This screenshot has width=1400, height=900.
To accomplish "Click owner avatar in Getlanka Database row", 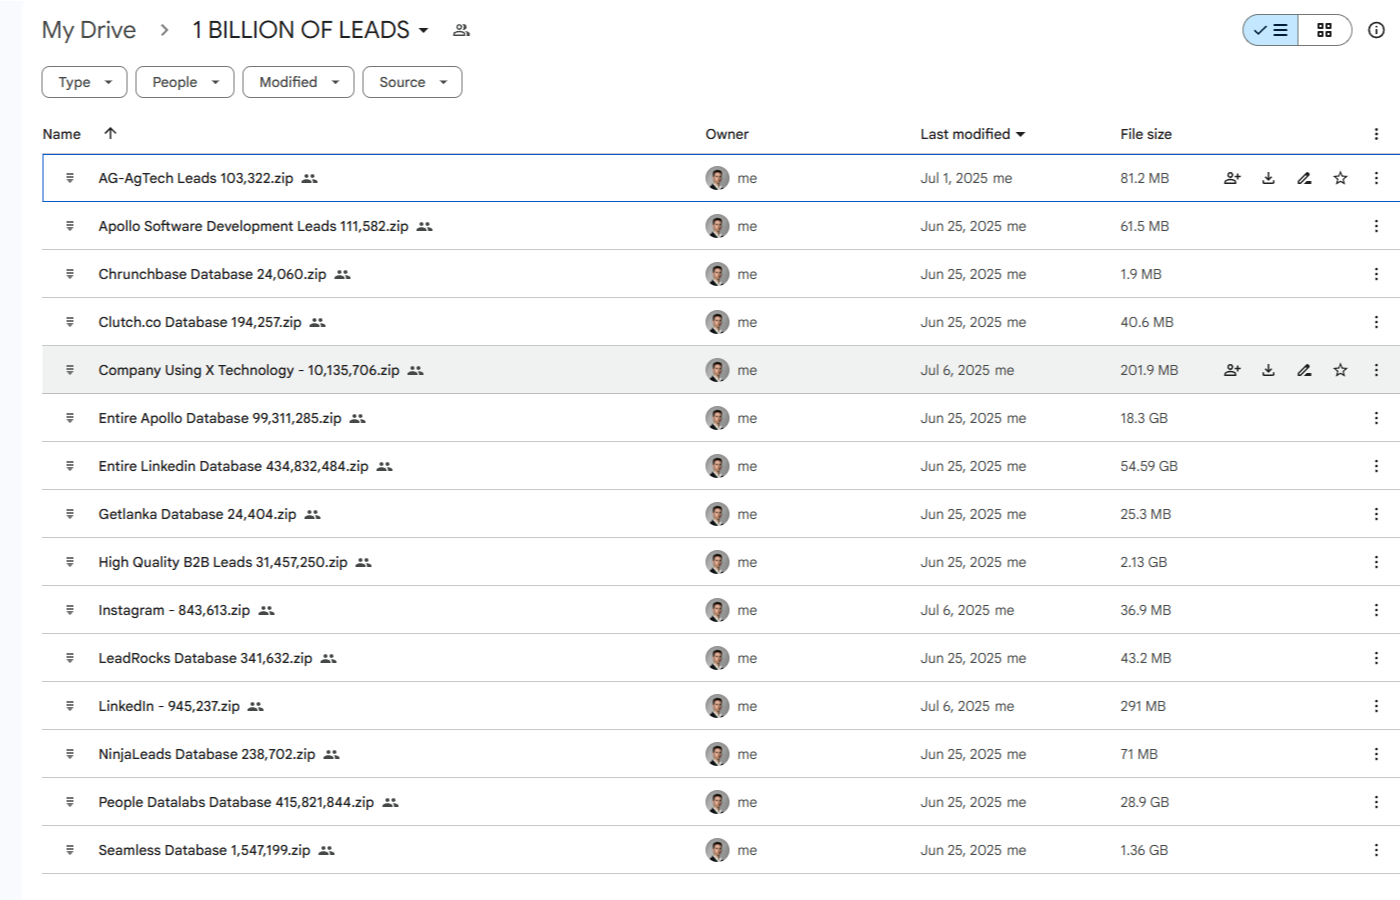I will coord(717,514).
